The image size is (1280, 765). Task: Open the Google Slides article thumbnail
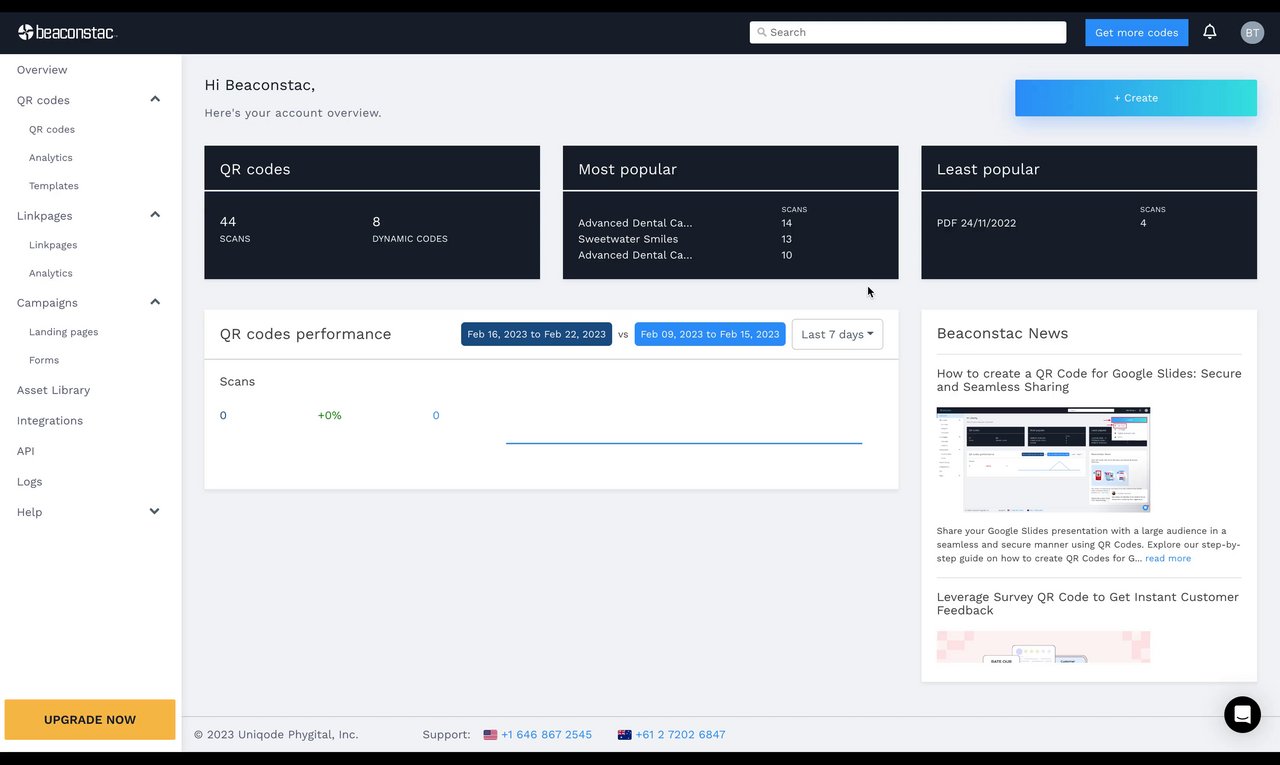click(x=1043, y=460)
